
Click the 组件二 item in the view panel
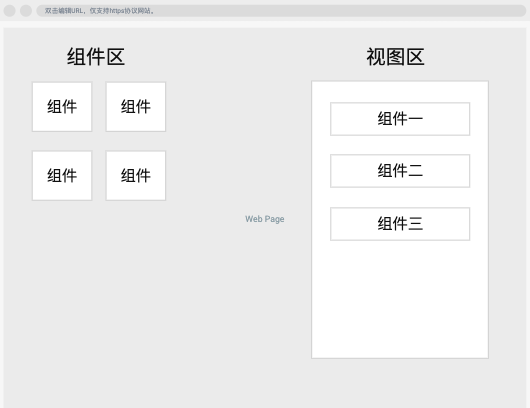click(400, 171)
